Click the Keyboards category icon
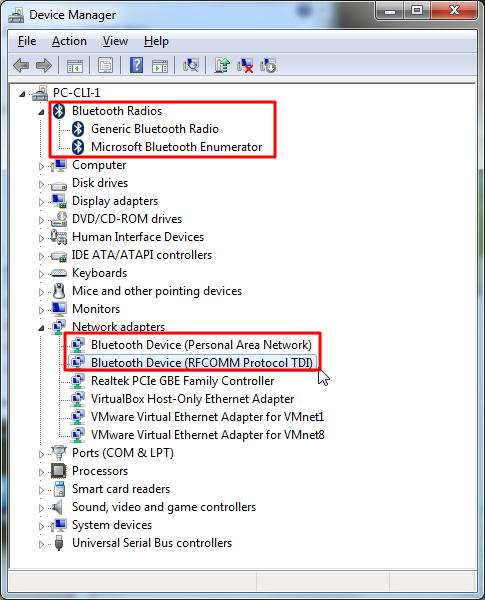Image resolution: width=485 pixels, height=600 pixels. coord(59,273)
